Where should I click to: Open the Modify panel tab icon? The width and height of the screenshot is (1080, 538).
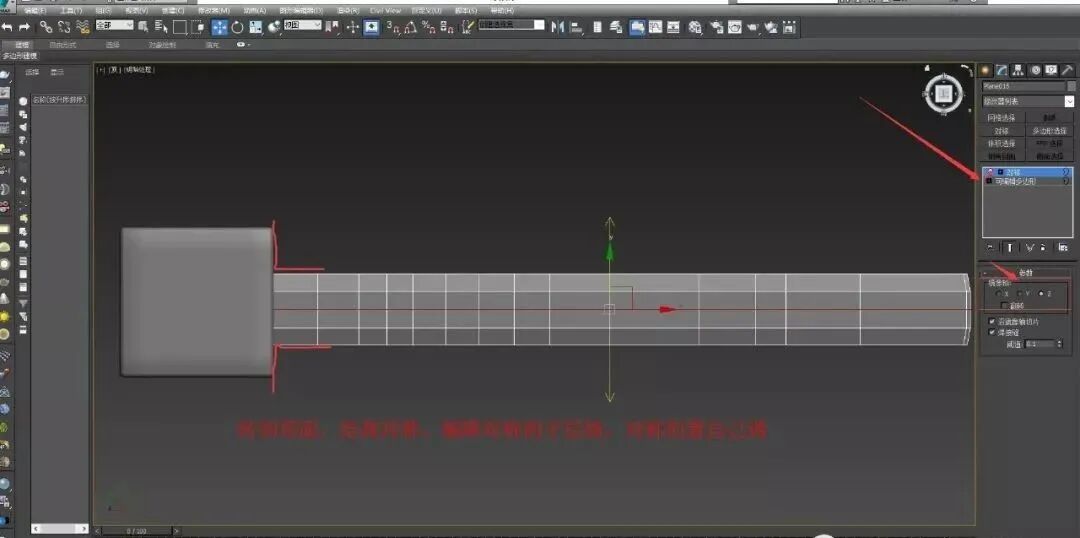(x=1001, y=70)
